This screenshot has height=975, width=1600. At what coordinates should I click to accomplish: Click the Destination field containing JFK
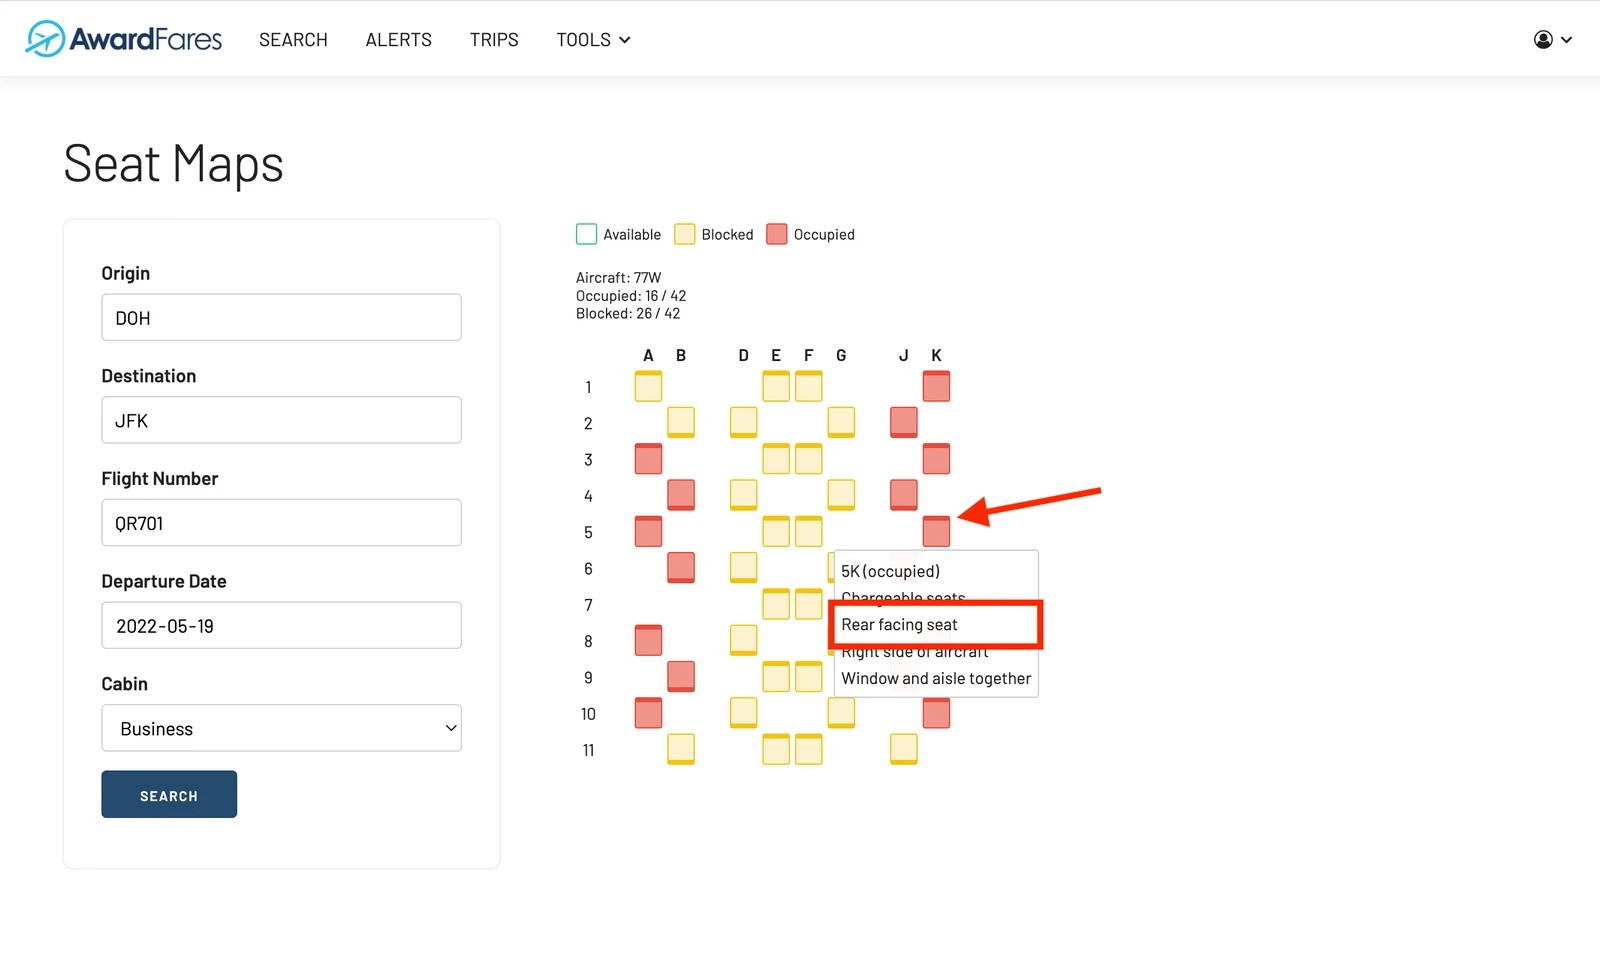pyautogui.click(x=281, y=420)
